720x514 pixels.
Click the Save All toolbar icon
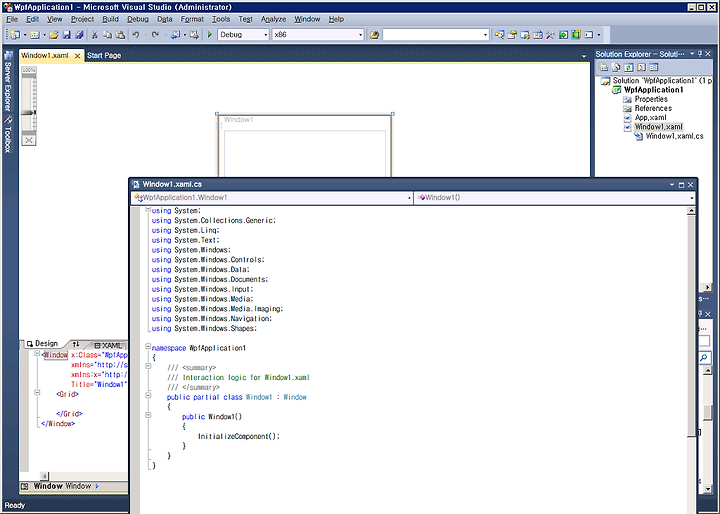(x=79, y=35)
